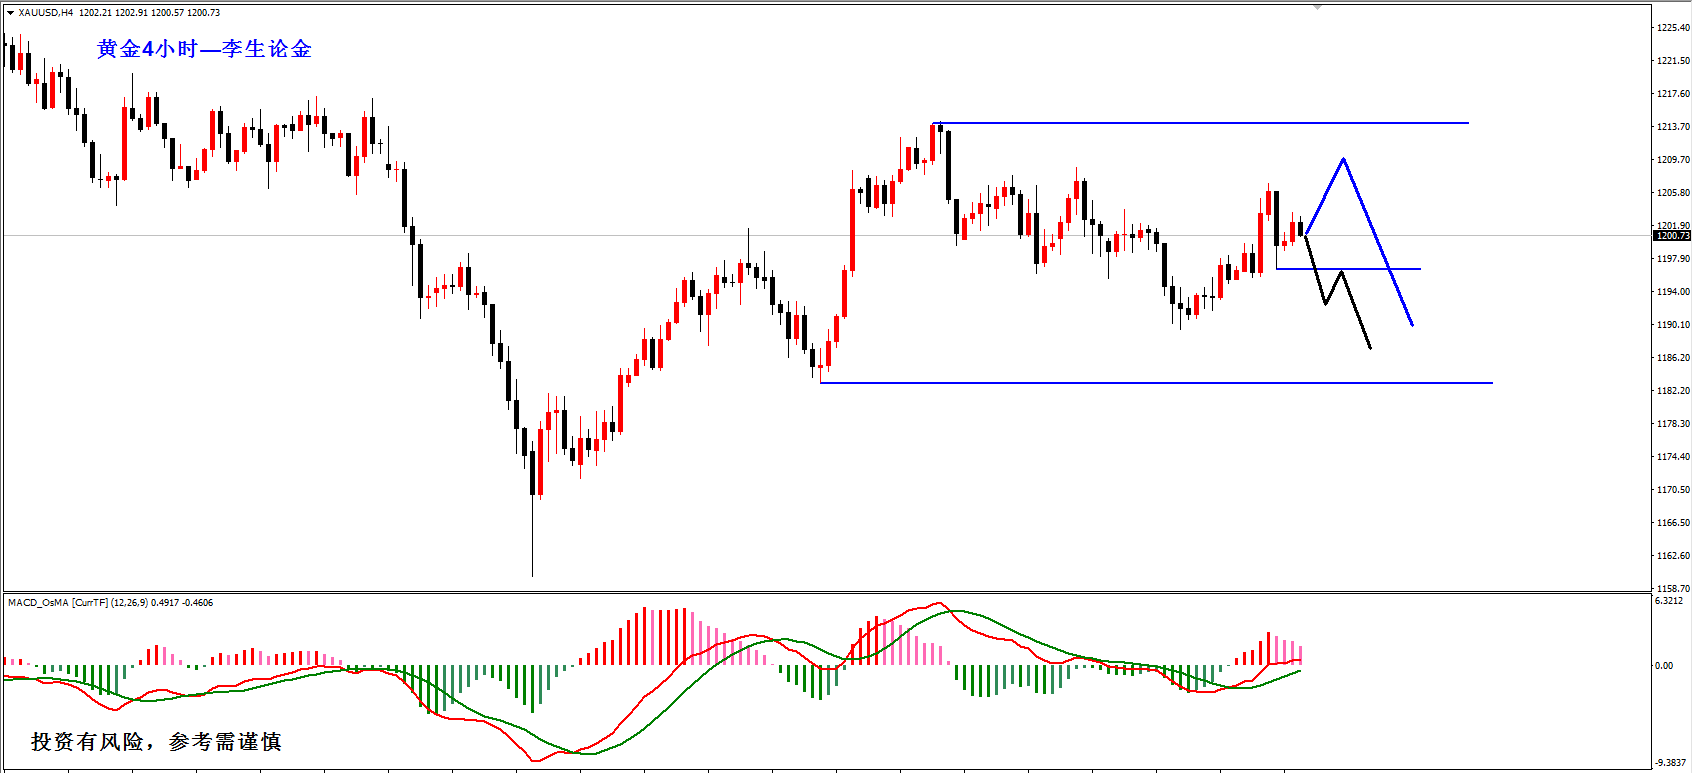Click the 1174.40 price axis label

pyautogui.click(x=1673, y=457)
